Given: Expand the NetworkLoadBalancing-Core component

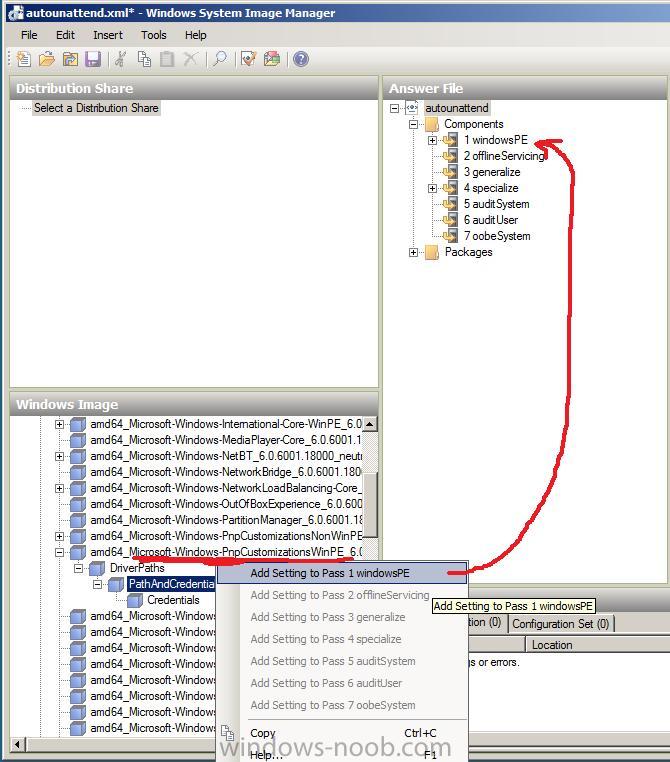Looking at the screenshot, I should [59, 488].
